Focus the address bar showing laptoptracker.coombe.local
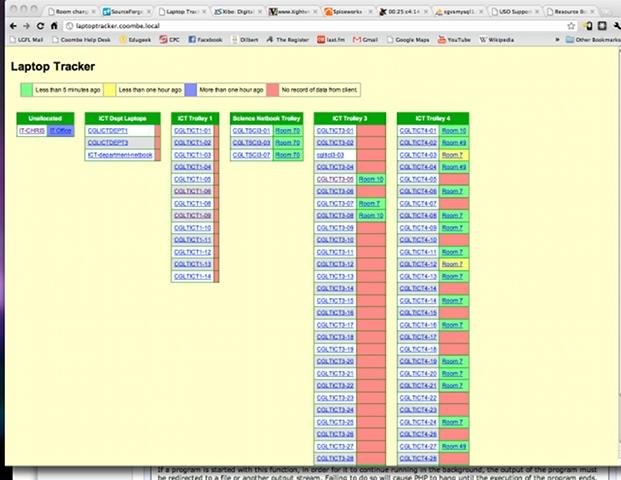This screenshot has width=621, height=480. (317, 26)
